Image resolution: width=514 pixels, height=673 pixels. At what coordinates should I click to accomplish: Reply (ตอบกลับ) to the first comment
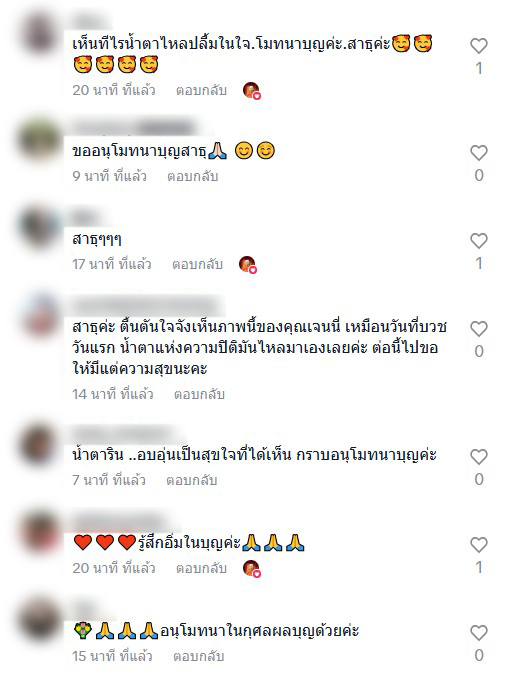click(201, 90)
